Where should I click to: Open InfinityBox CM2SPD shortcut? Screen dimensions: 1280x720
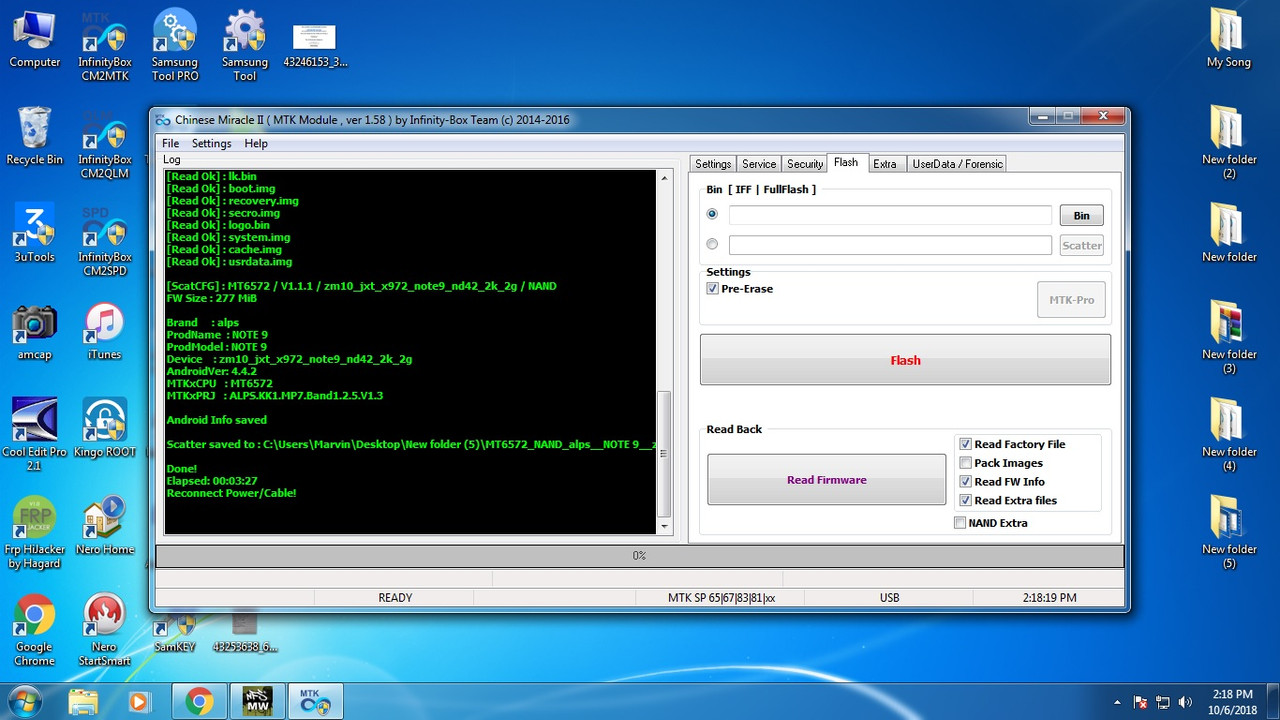pyautogui.click(x=105, y=240)
